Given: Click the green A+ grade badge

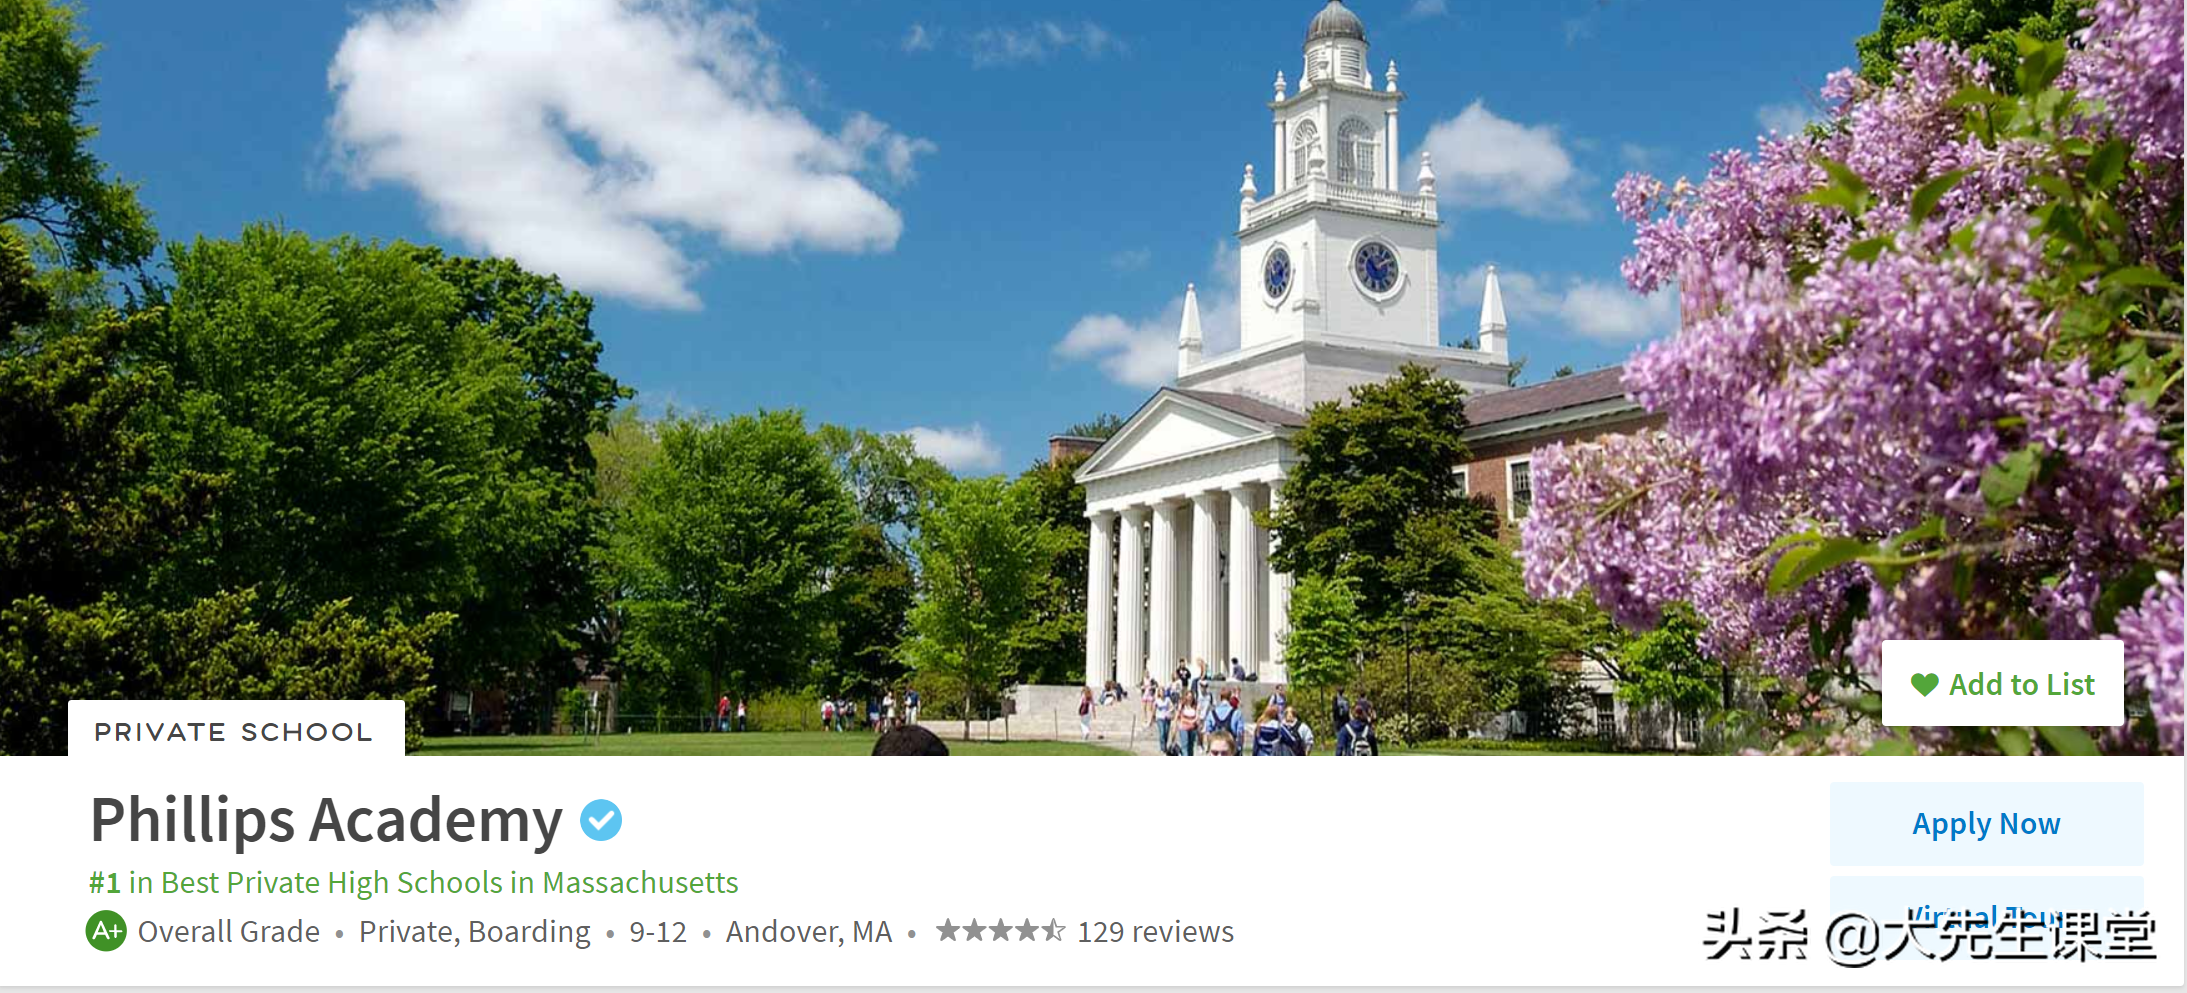Looking at the screenshot, I should [106, 931].
